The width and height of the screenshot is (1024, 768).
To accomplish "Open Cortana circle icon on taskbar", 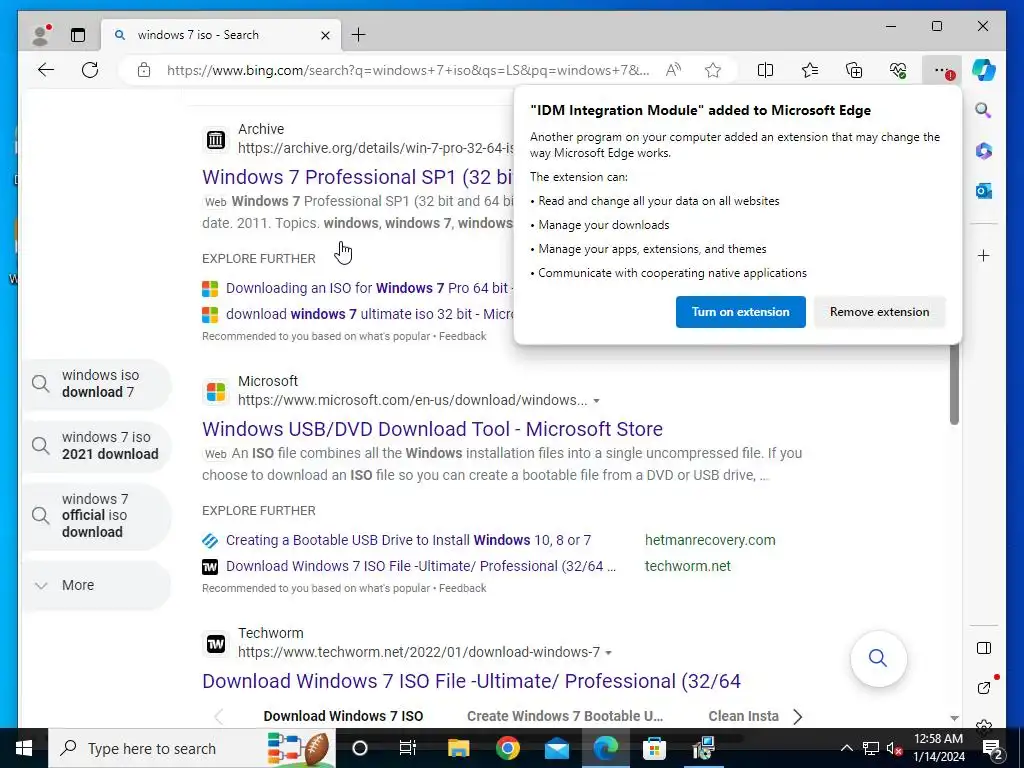I will point(360,748).
